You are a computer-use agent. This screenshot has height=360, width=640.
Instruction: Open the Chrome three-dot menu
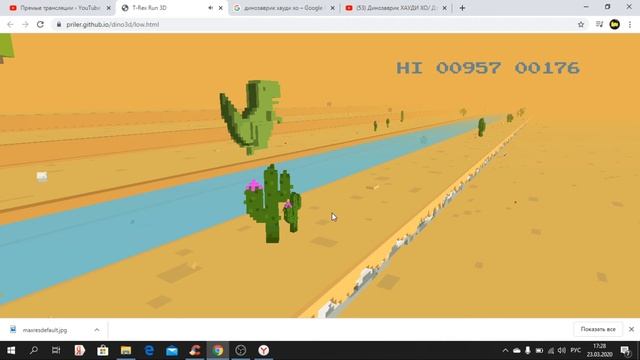tap(630, 24)
